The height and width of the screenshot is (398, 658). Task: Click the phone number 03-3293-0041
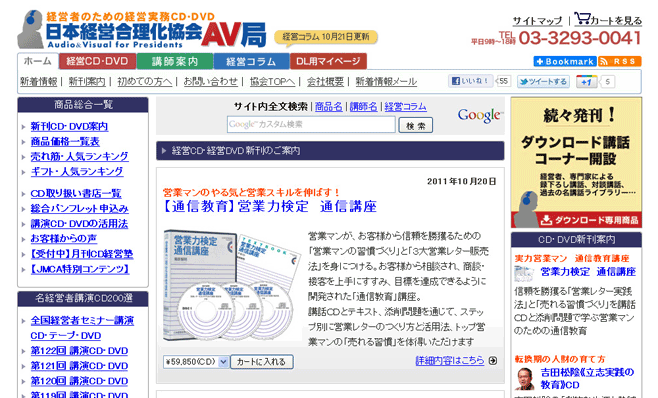(580, 38)
